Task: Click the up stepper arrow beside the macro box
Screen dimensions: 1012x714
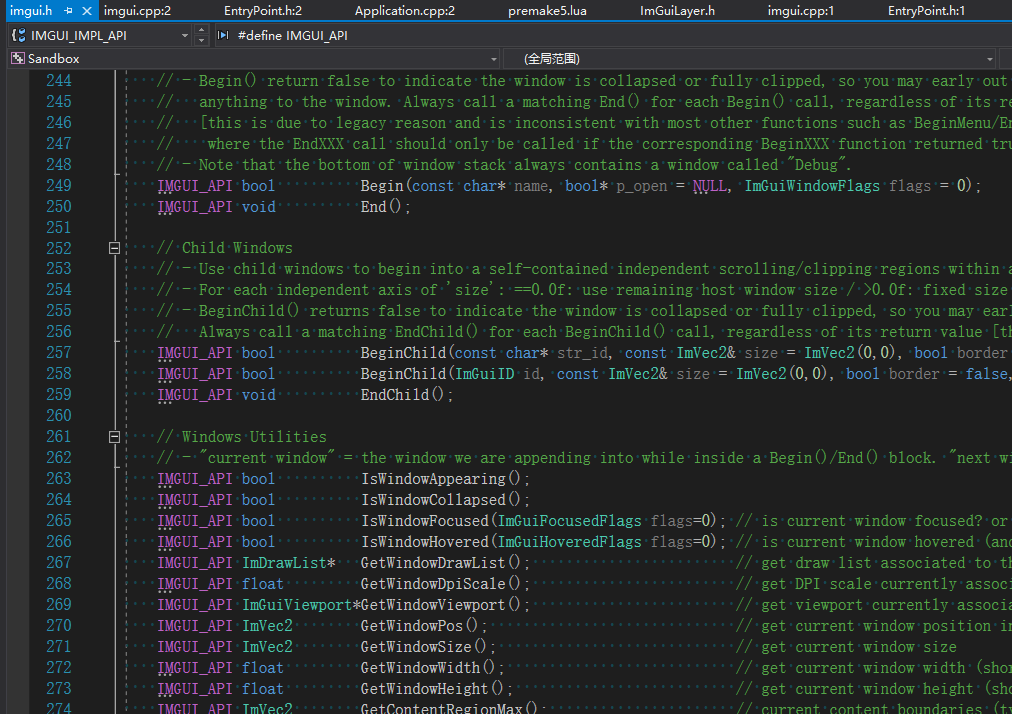Action: (201, 28)
